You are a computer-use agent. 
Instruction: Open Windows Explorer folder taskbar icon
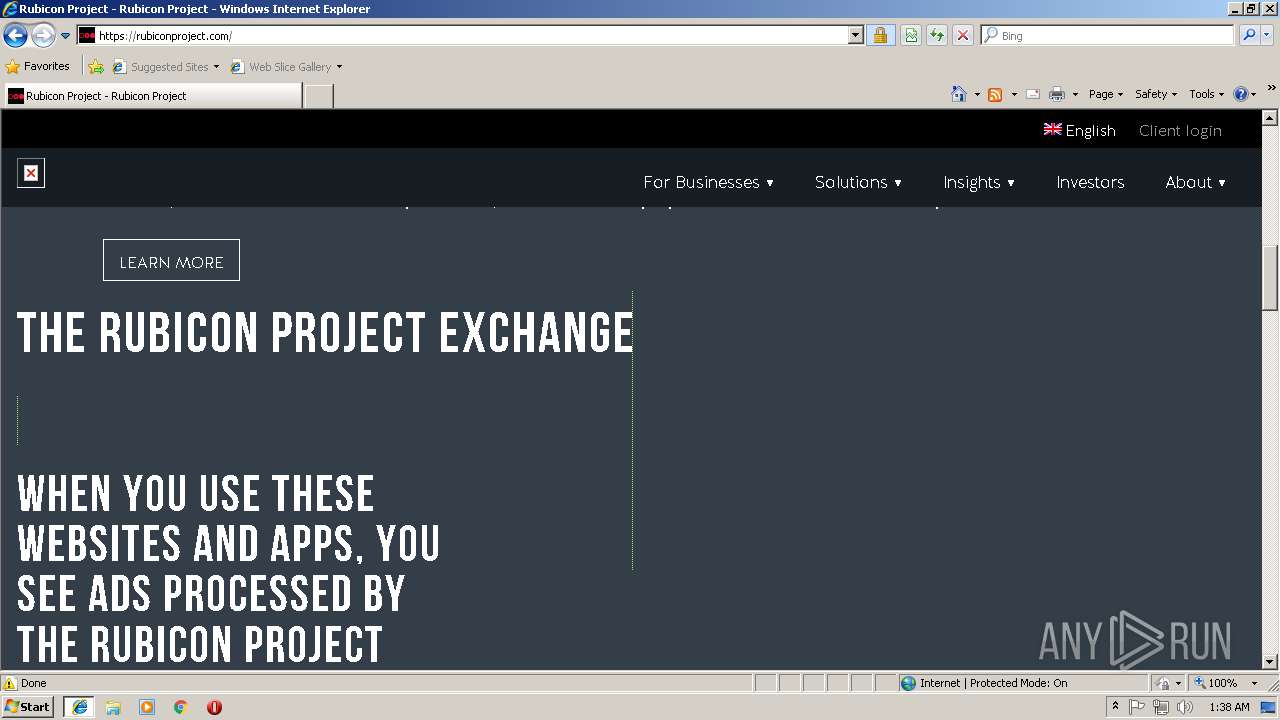tap(113, 707)
